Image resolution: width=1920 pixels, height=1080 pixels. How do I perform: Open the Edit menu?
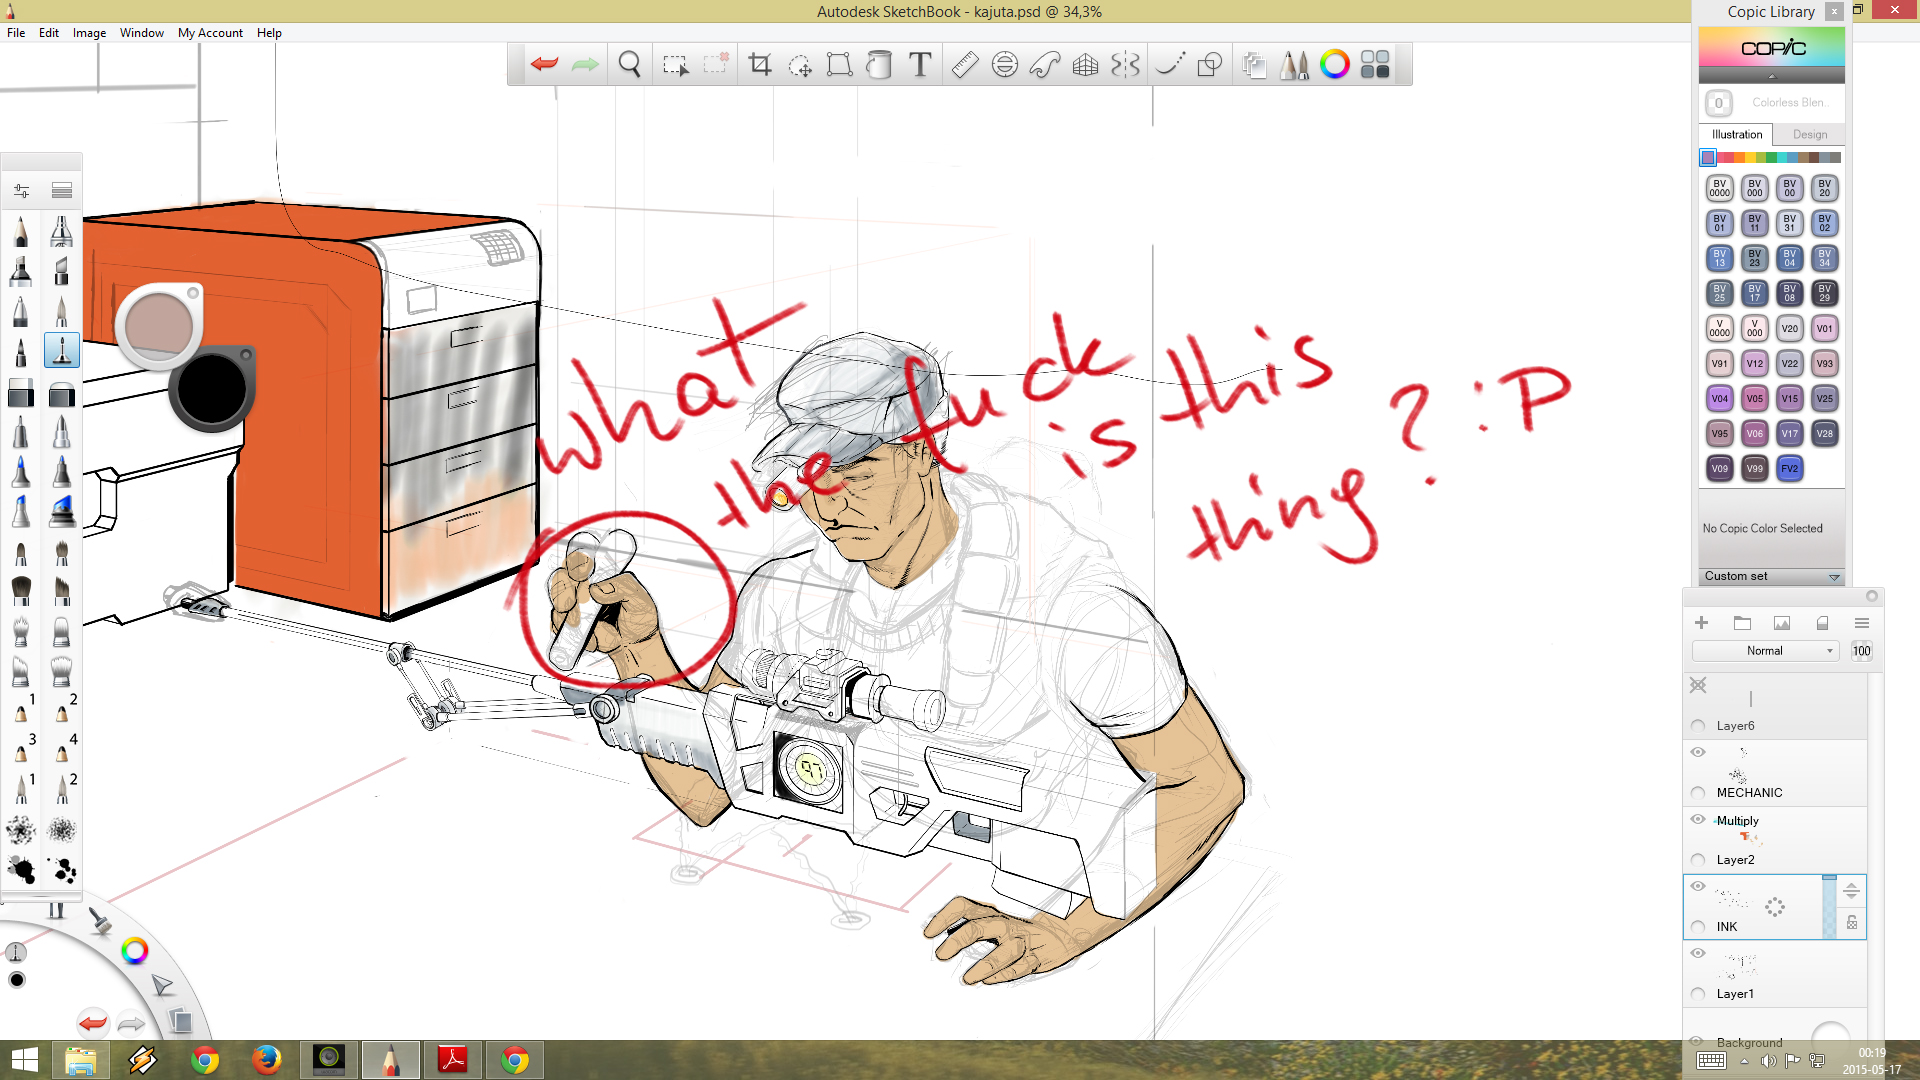[x=49, y=33]
